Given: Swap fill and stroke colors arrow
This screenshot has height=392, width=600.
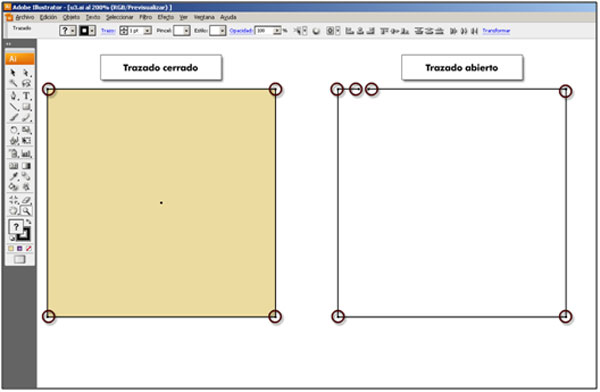Looking at the screenshot, I should click(x=29, y=222).
